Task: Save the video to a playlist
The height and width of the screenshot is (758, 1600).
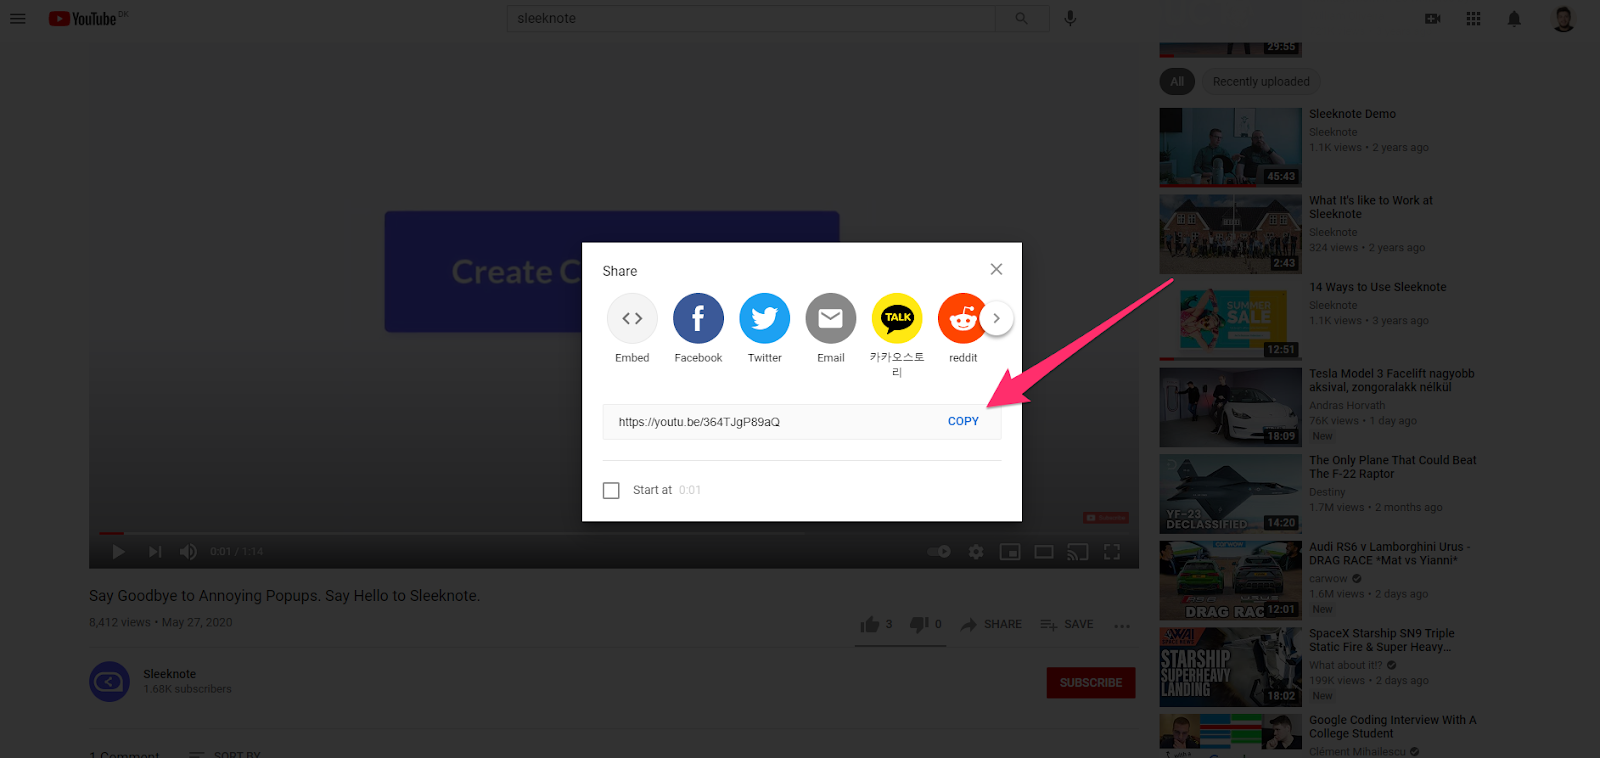Action: [1066, 624]
